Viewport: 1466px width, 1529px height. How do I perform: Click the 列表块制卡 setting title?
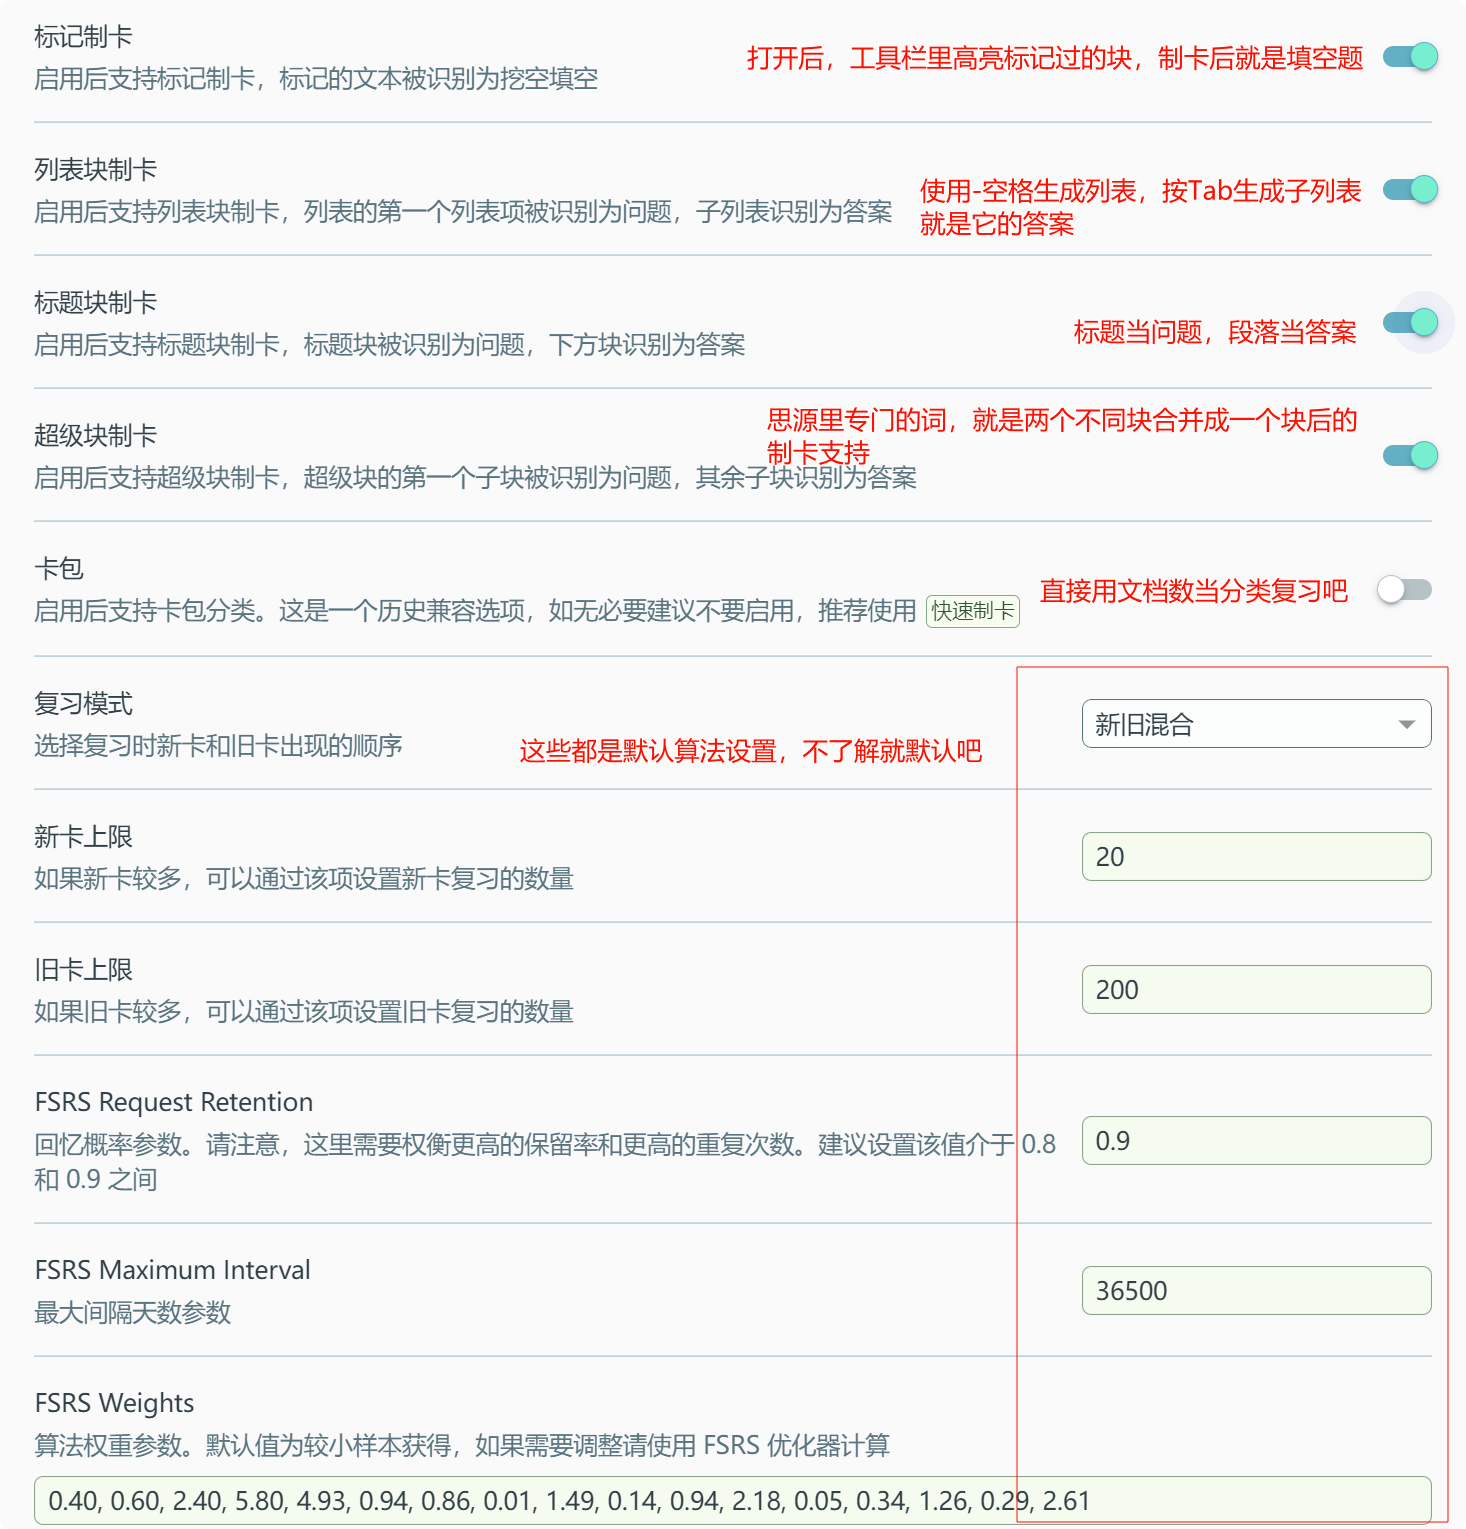click(x=95, y=170)
